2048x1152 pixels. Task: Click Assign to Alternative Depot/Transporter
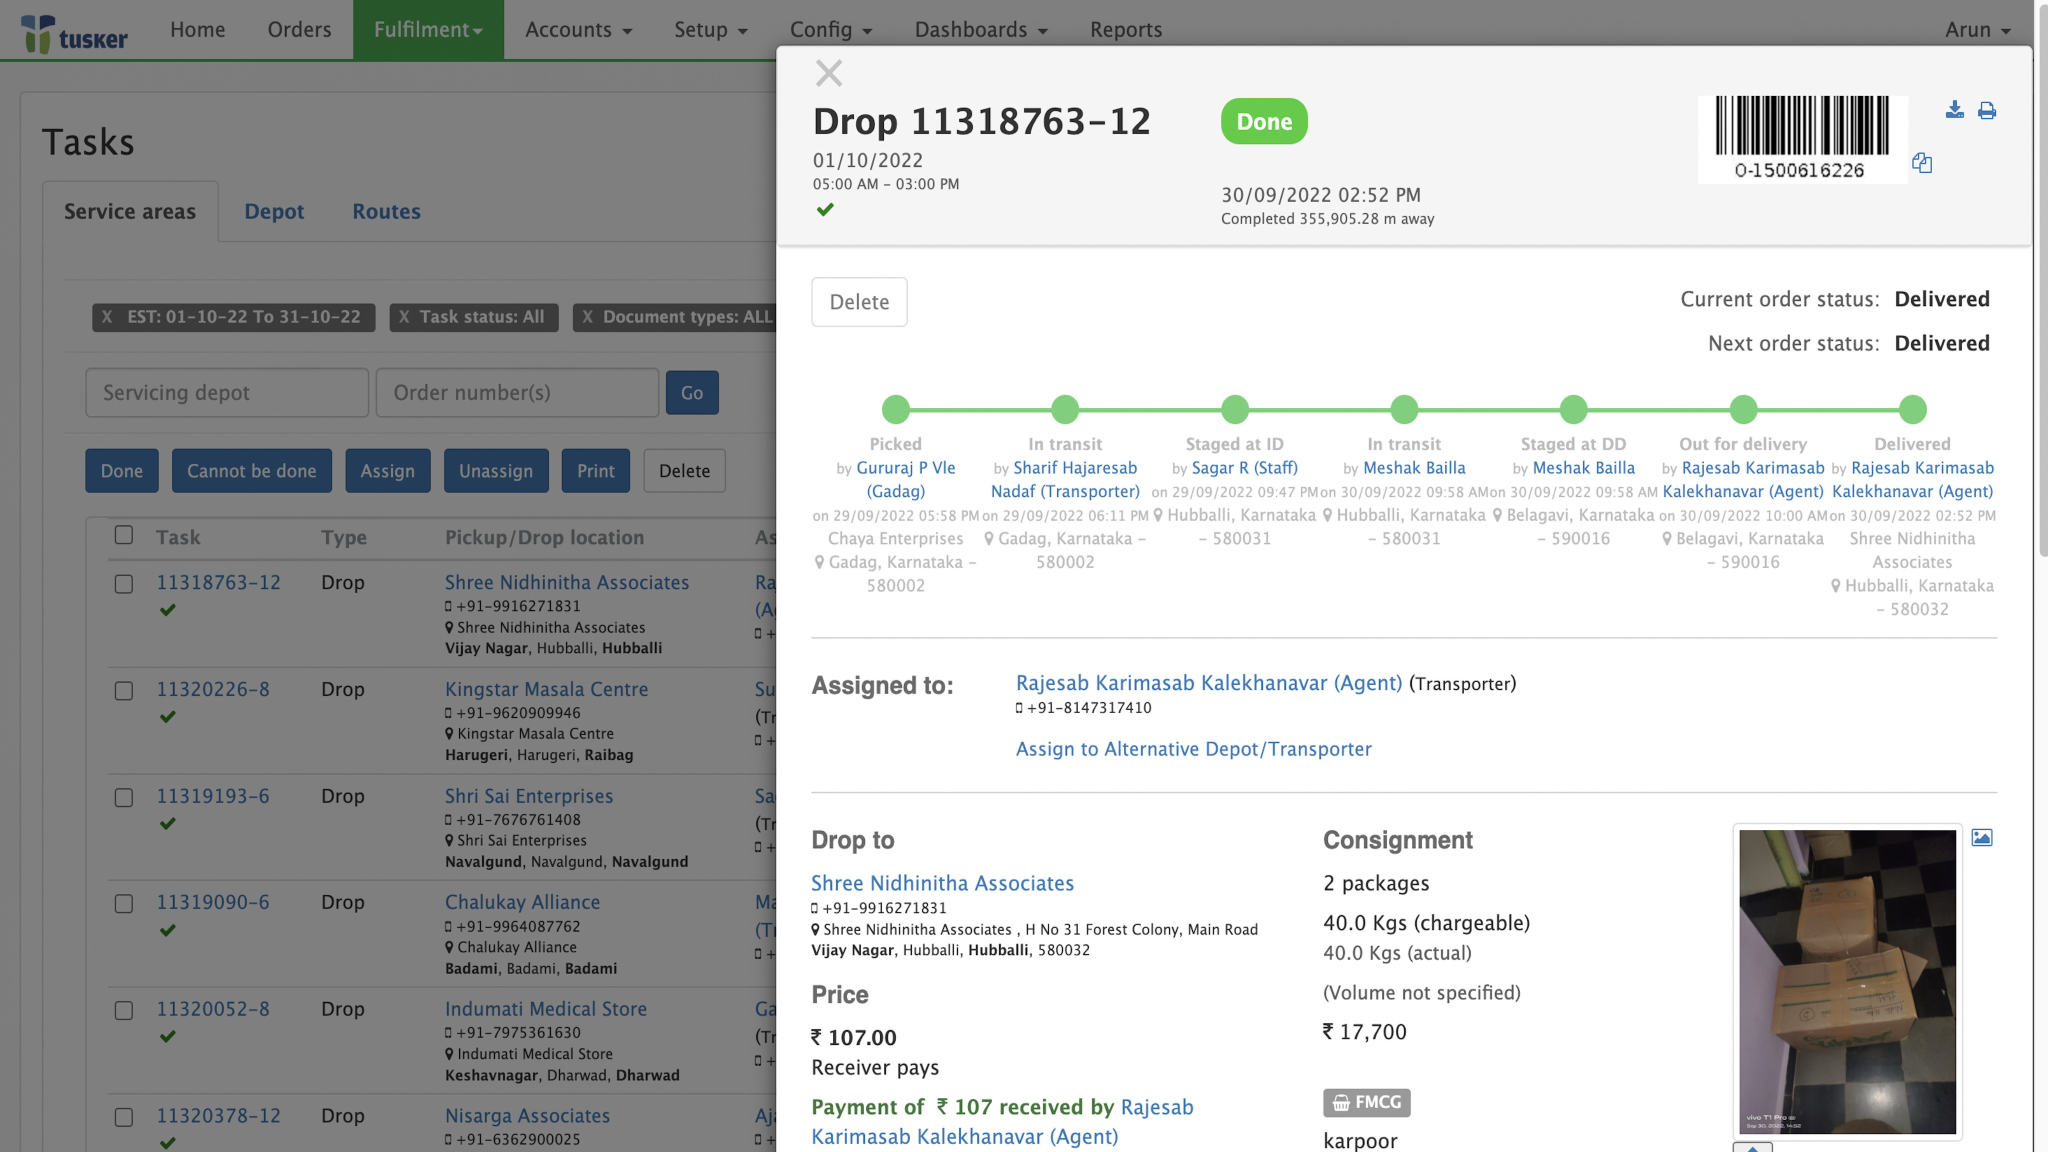coord(1193,748)
